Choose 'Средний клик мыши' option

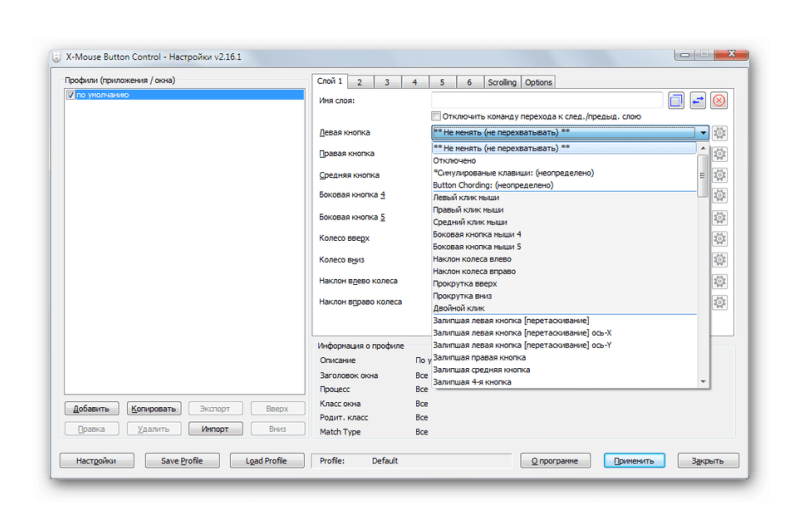[564, 222]
